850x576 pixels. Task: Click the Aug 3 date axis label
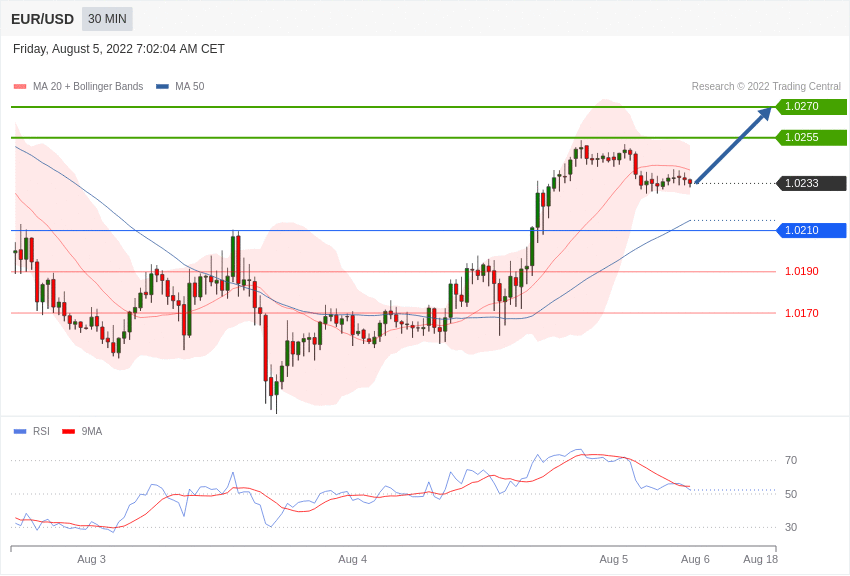(x=91, y=559)
